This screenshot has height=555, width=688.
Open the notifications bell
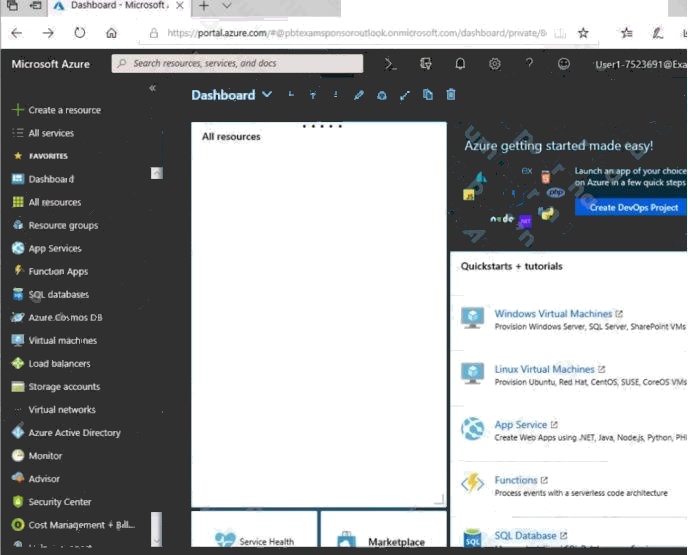(460, 64)
